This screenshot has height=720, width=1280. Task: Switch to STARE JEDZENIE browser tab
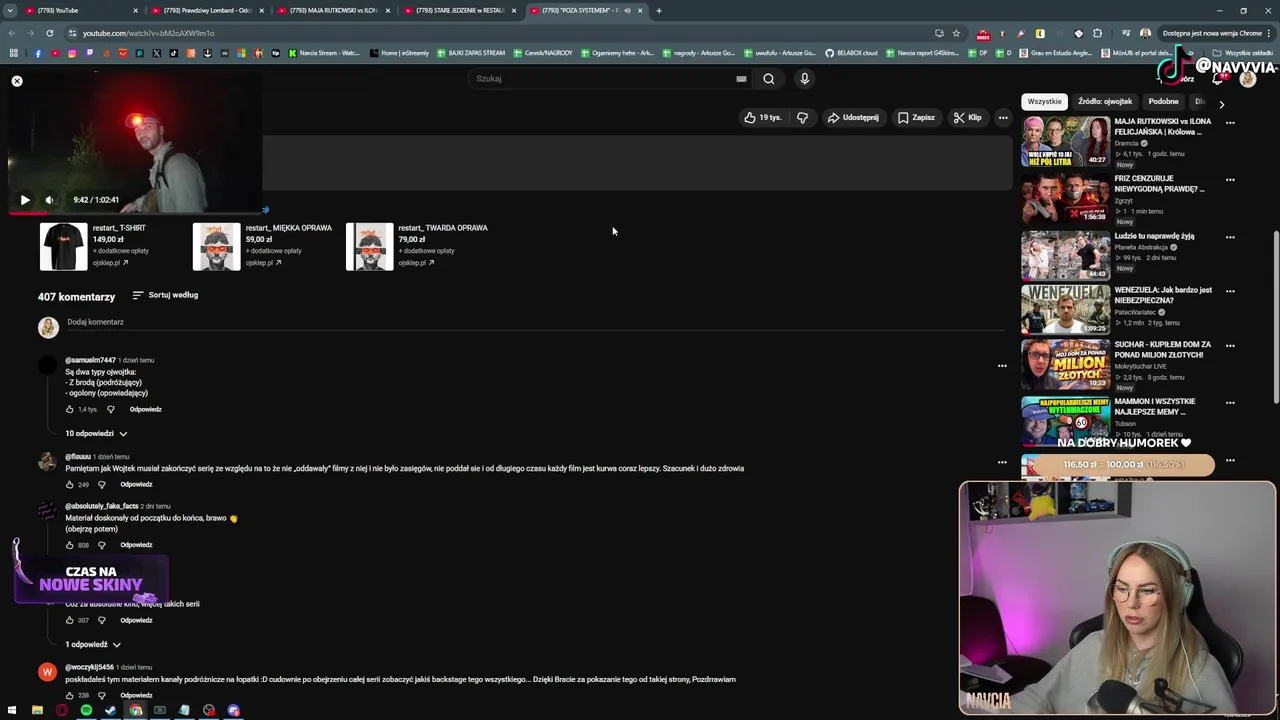460,10
